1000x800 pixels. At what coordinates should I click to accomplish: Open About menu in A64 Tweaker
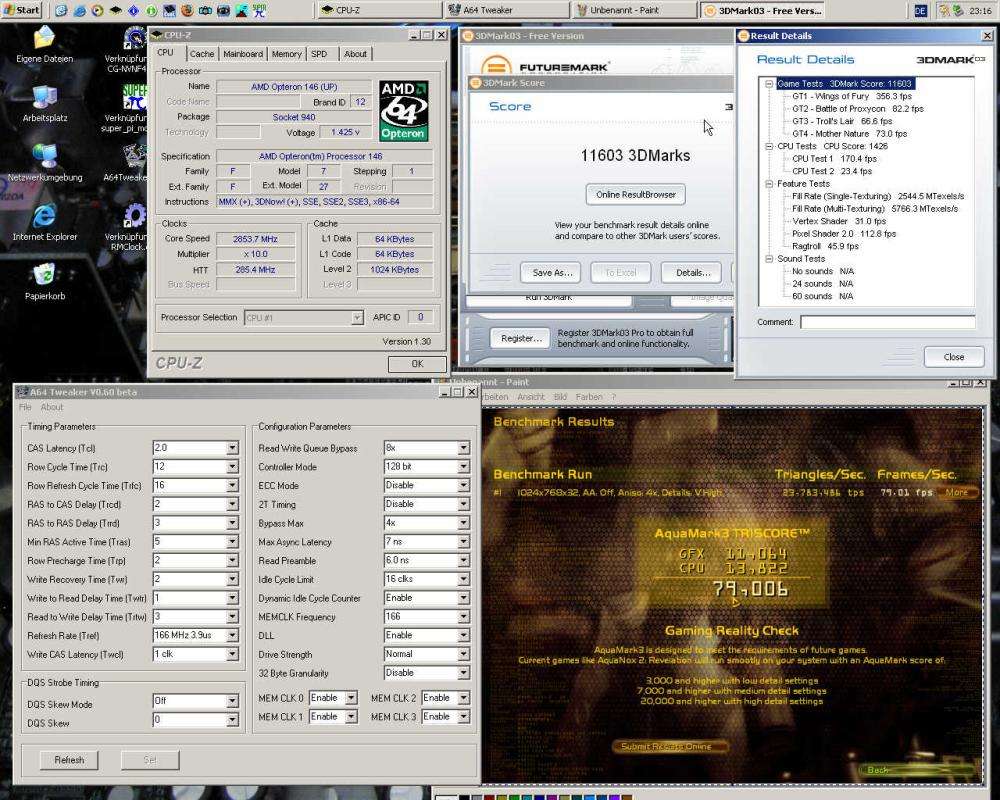(x=52, y=407)
